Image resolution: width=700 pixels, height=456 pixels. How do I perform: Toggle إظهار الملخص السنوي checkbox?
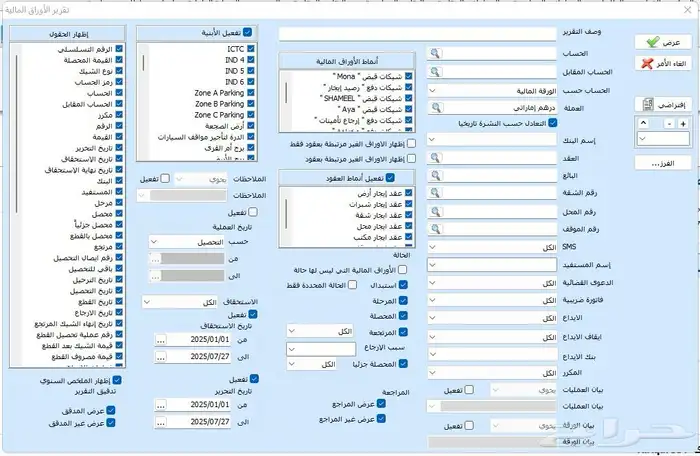tap(117, 381)
